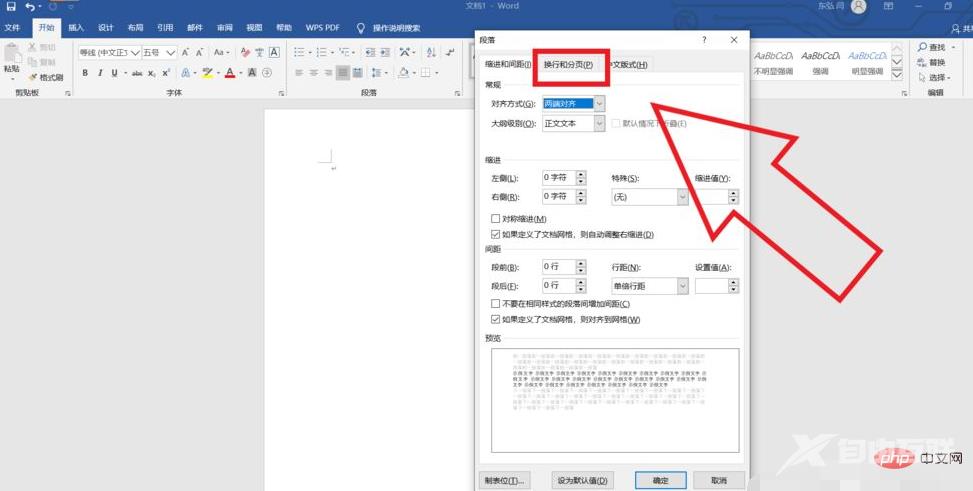The width and height of the screenshot is (973, 491).
Task: Open the 特殊 indent type dropdown
Action: [x=683, y=198]
